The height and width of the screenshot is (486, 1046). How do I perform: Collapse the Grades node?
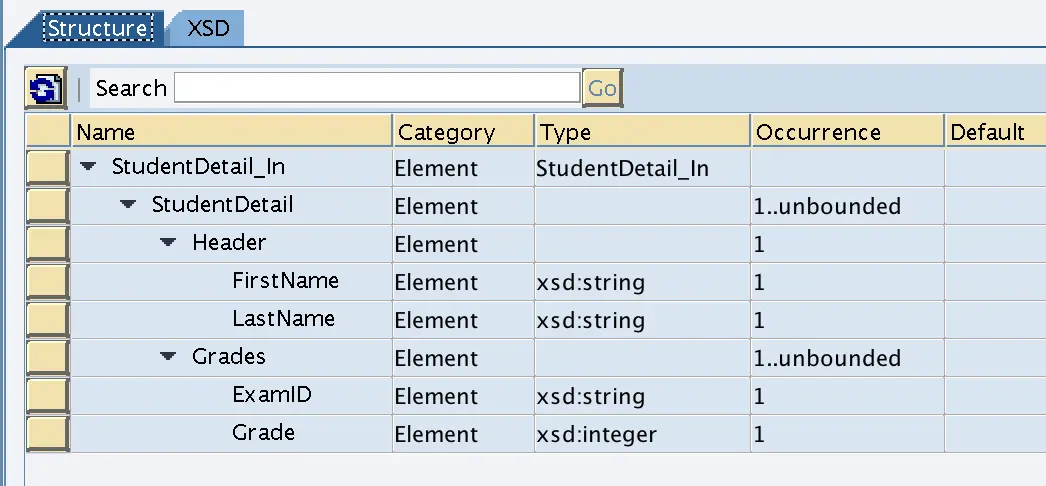pos(168,357)
